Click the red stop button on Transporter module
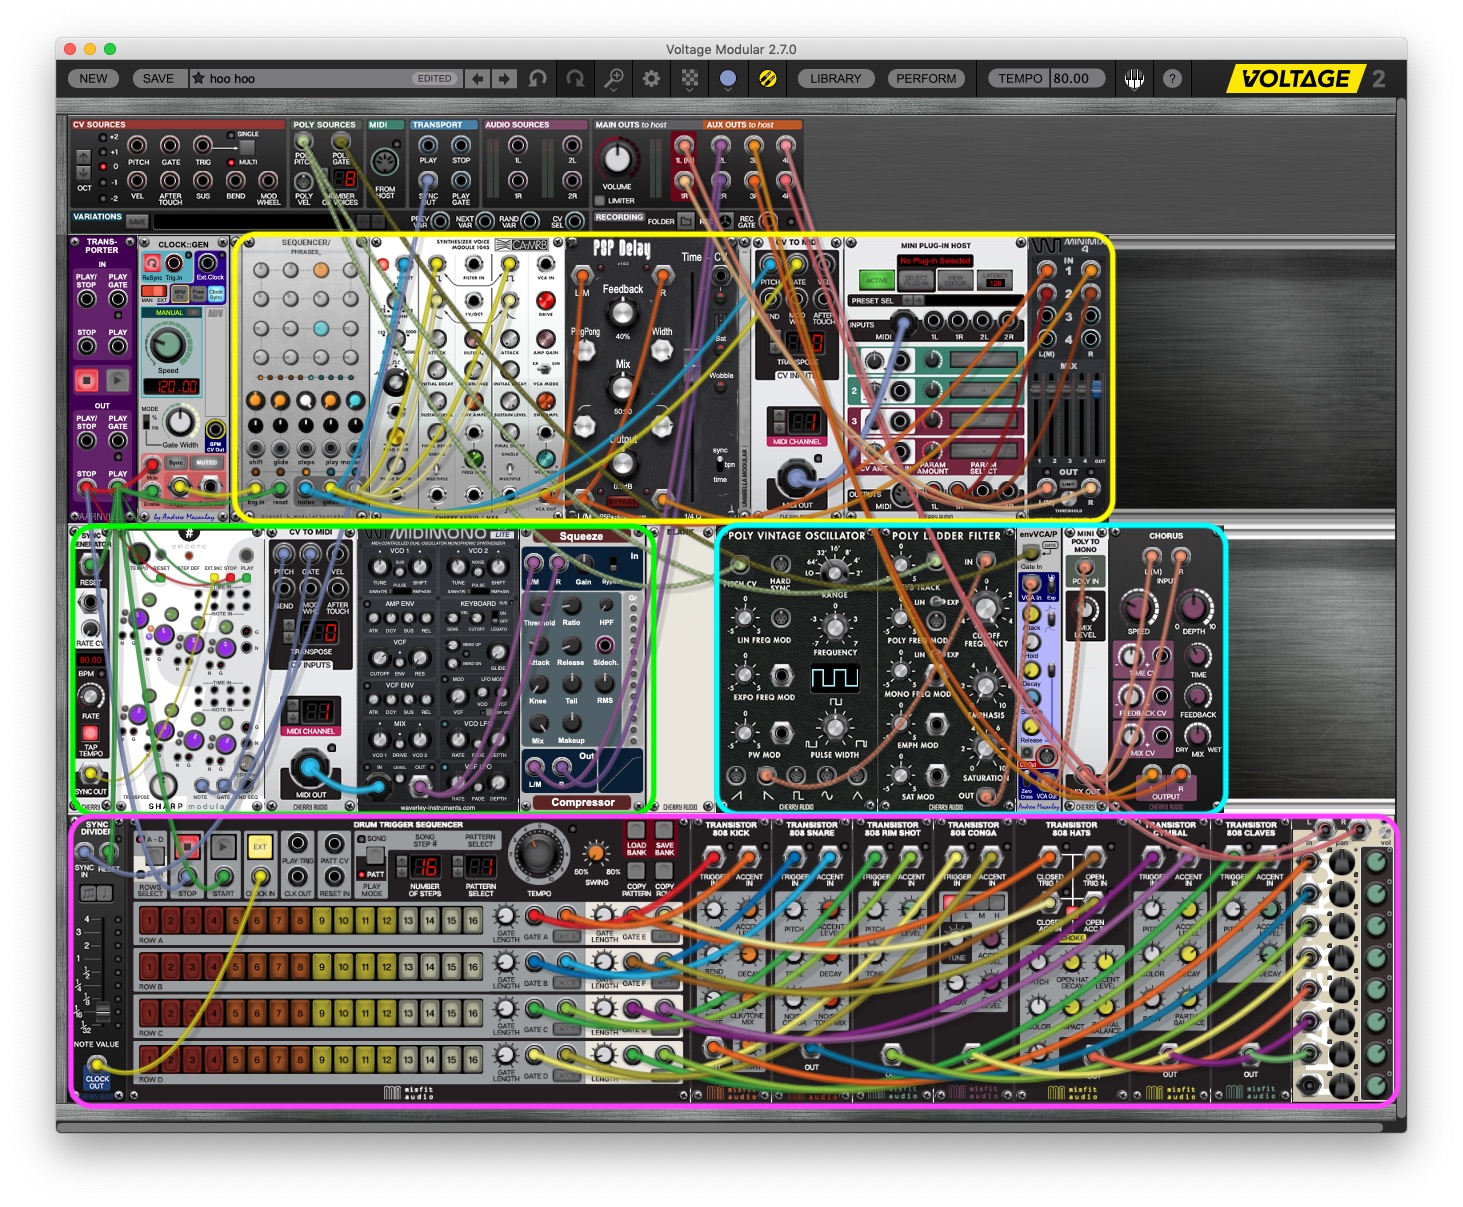 87,380
